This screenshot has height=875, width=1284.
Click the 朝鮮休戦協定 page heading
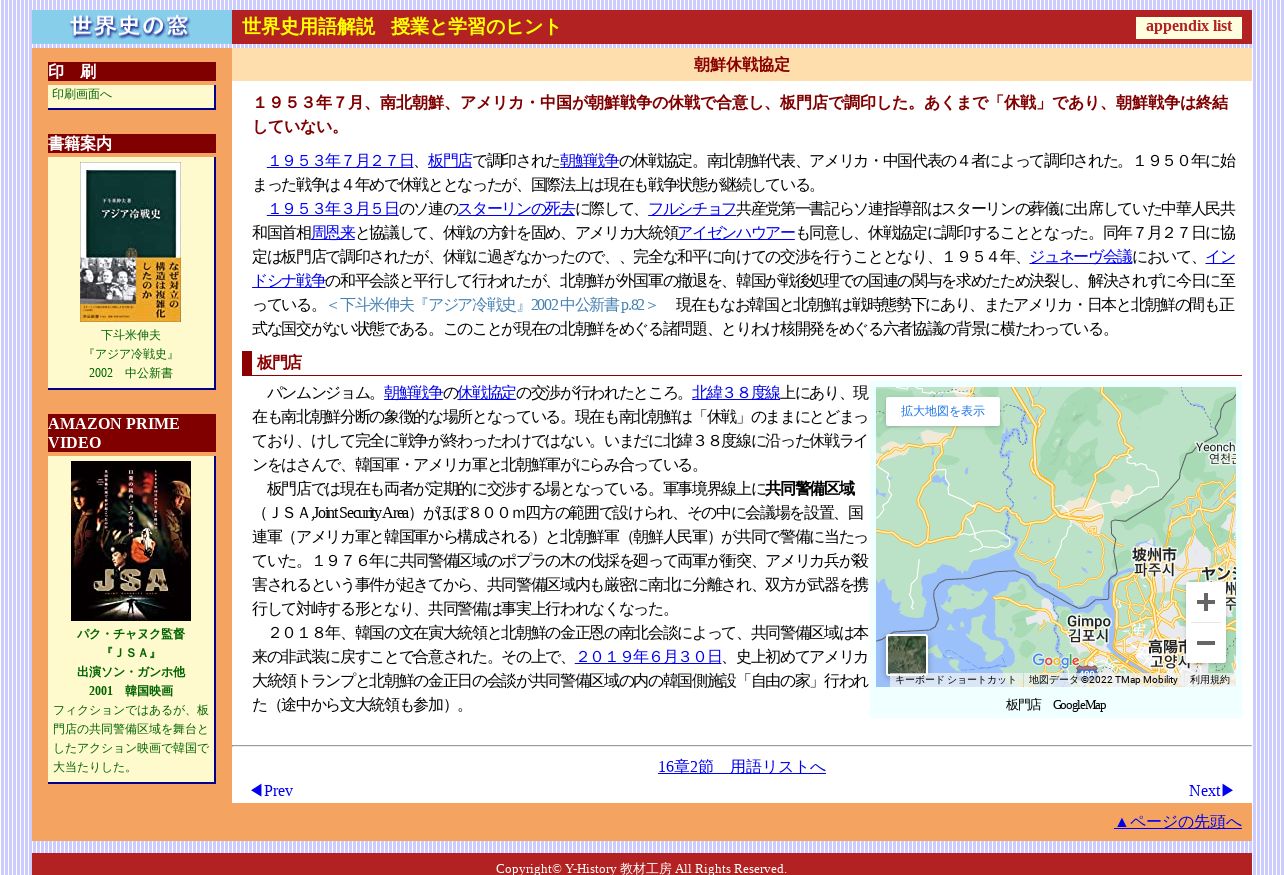tap(742, 65)
